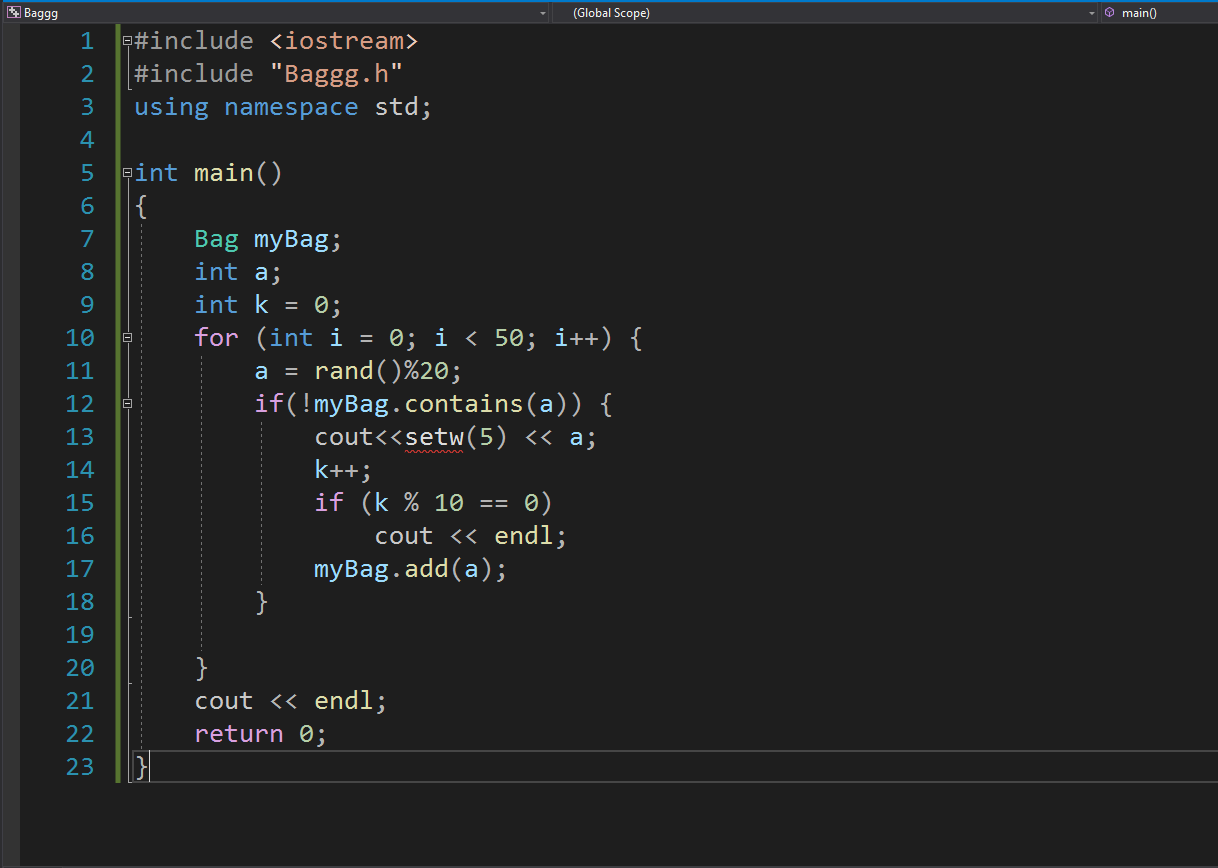Click cout on line 21
The image size is (1218, 868).
pyautogui.click(x=224, y=701)
